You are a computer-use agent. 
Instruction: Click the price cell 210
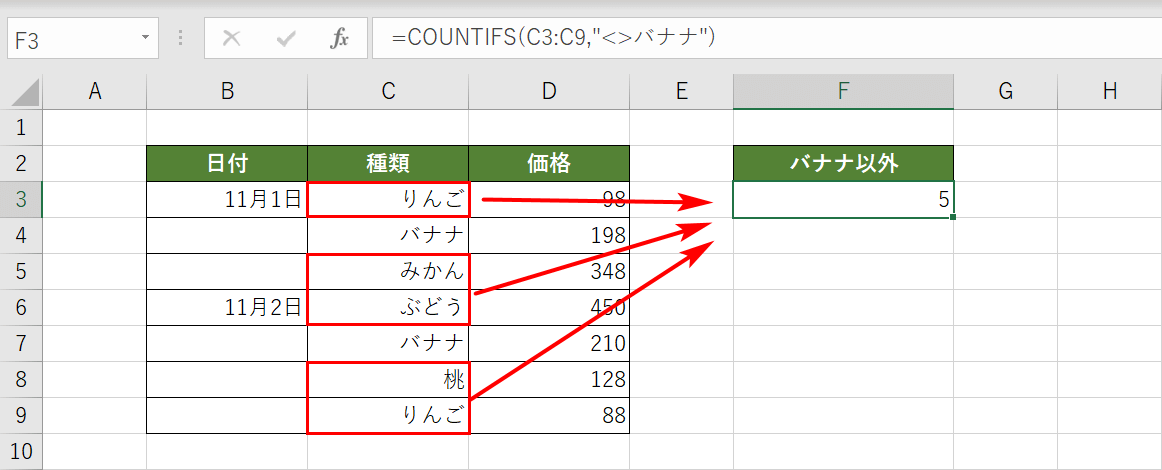[x=548, y=343]
